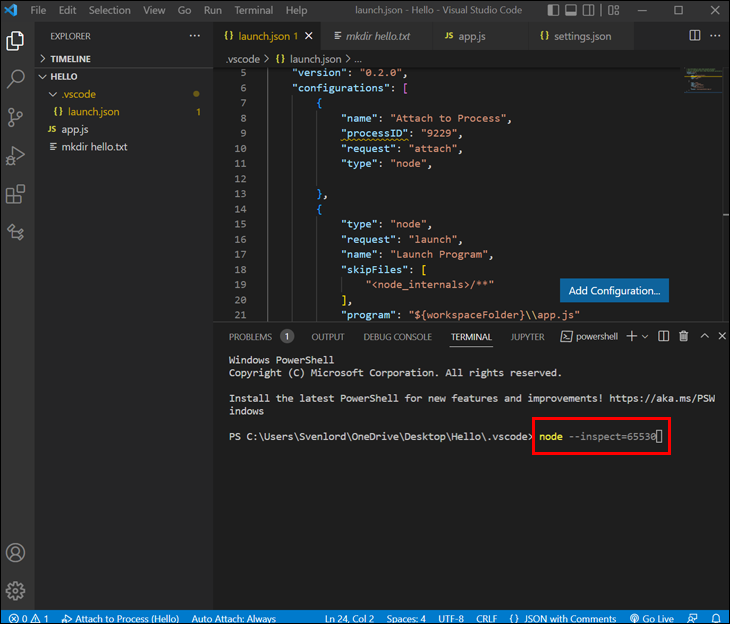Kill terminal with trash icon
The height and width of the screenshot is (624, 730).
pos(684,337)
